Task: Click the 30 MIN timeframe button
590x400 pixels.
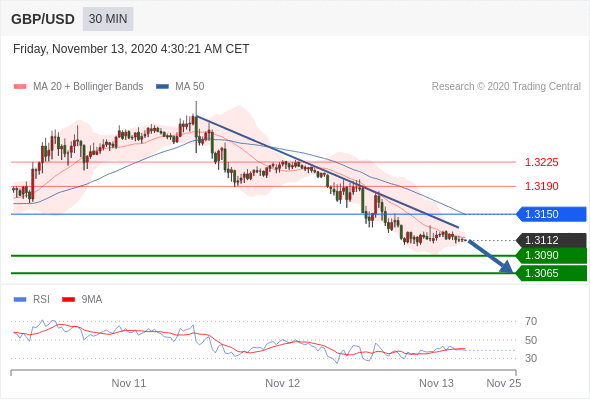Action: click(108, 19)
